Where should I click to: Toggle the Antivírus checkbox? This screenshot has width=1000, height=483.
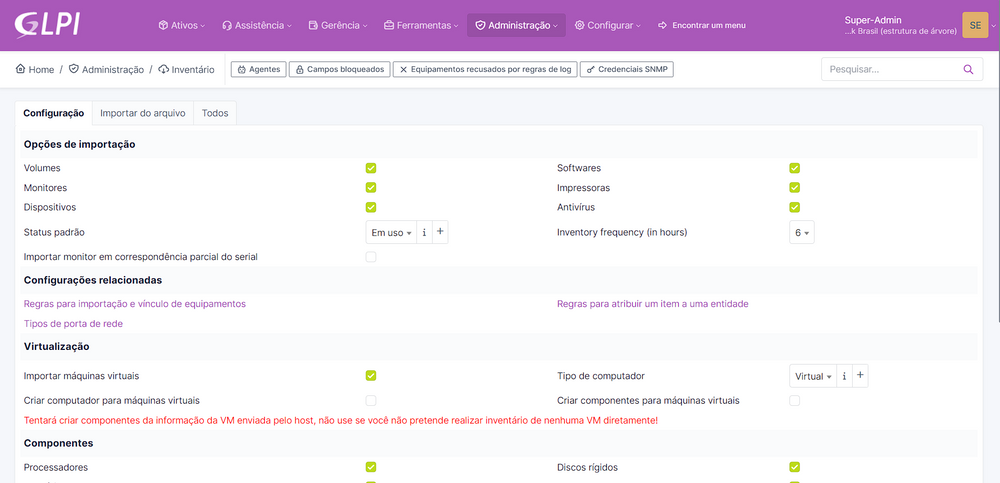[795, 207]
